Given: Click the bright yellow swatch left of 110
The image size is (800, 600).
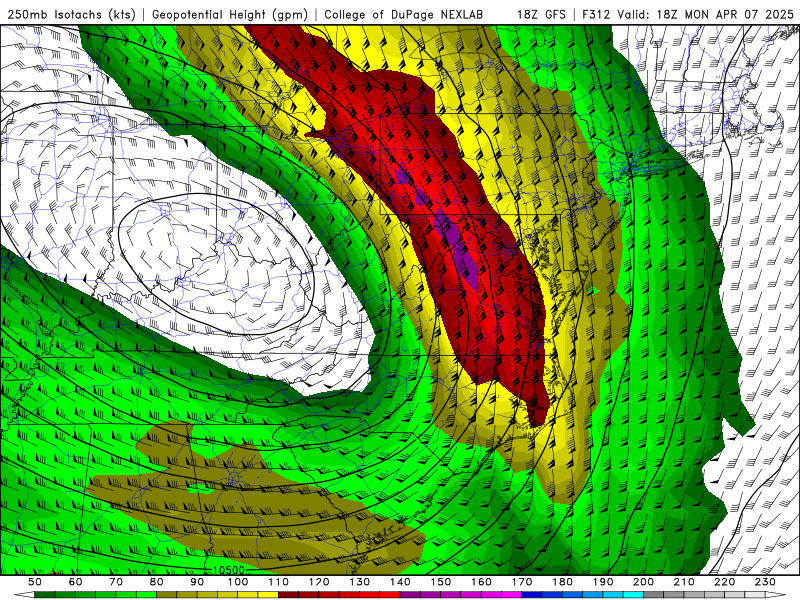Looking at the screenshot, I should [x=268, y=595].
